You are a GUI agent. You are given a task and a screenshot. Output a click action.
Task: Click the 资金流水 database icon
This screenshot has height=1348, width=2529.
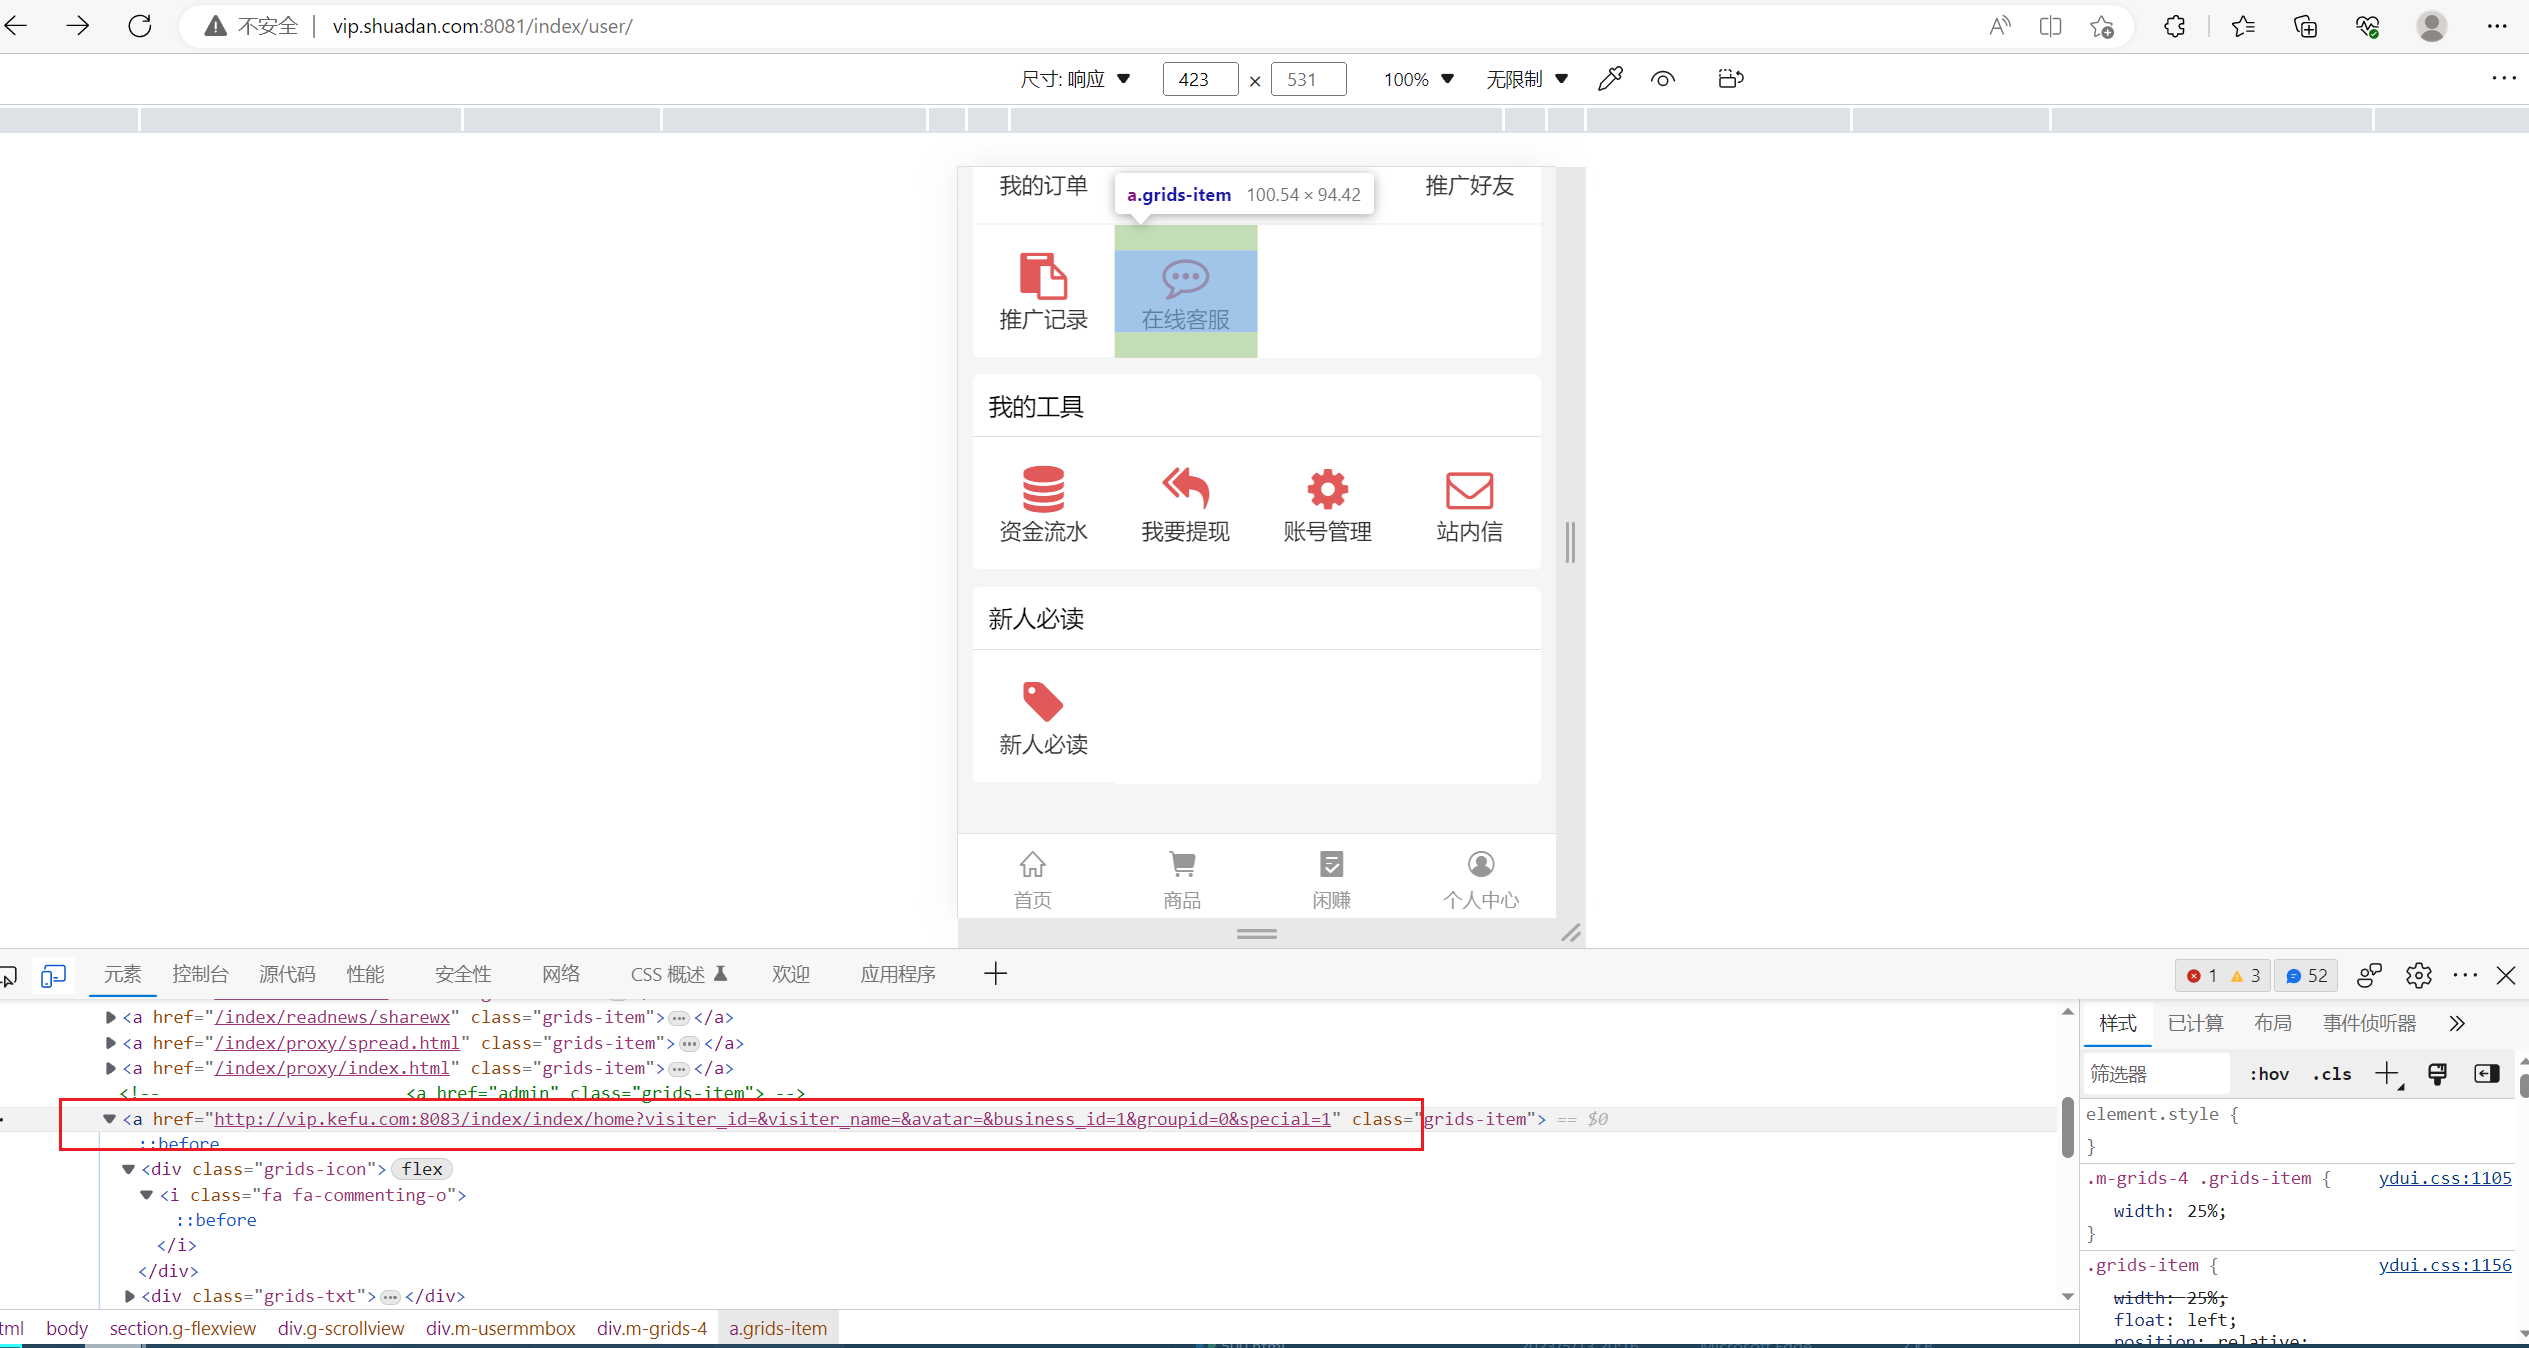coord(1043,489)
